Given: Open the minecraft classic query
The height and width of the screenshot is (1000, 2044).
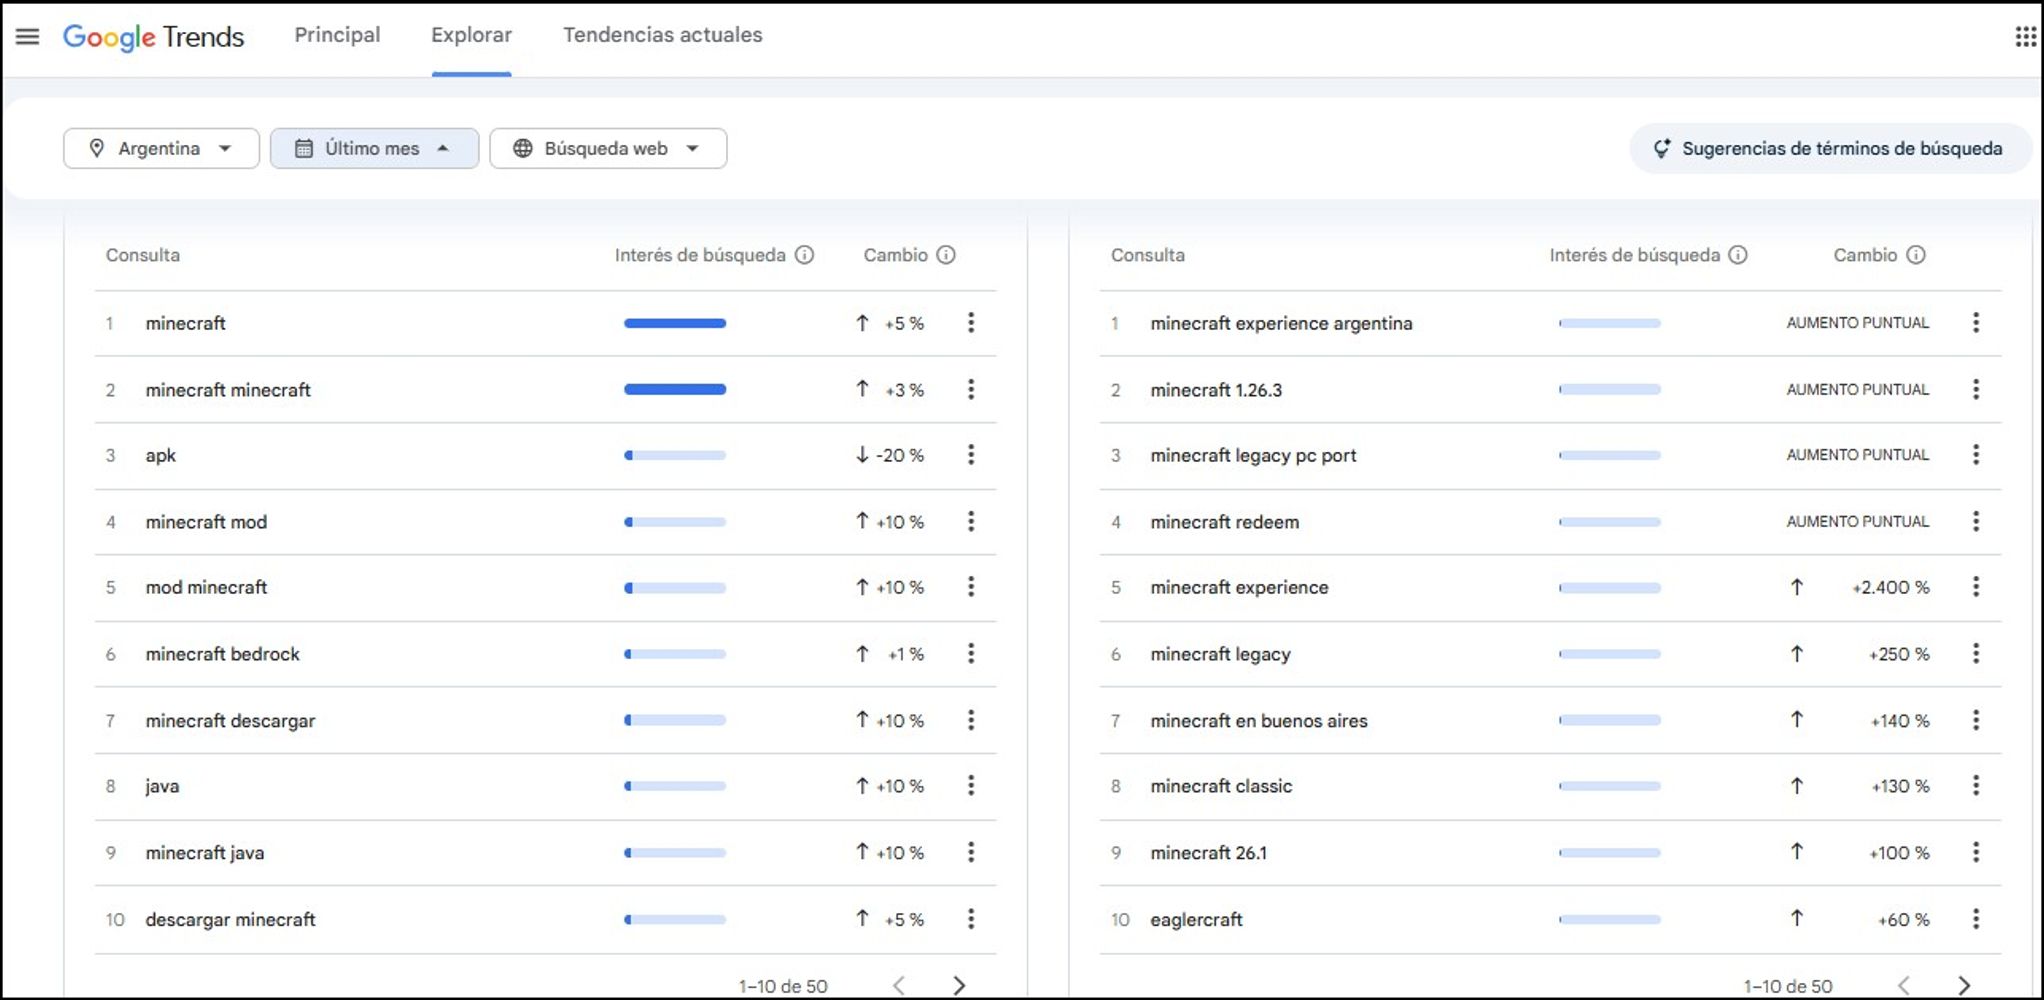Looking at the screenshot, I should pos(1221,786).
